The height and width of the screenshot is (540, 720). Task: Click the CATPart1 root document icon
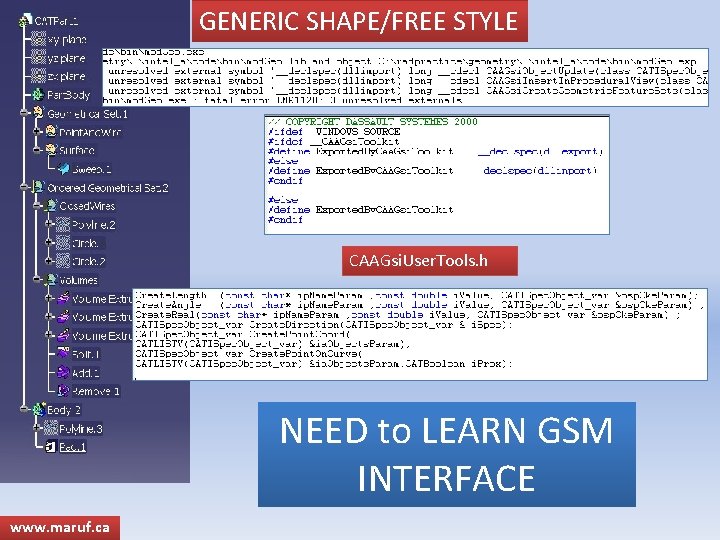pos(26,21)
